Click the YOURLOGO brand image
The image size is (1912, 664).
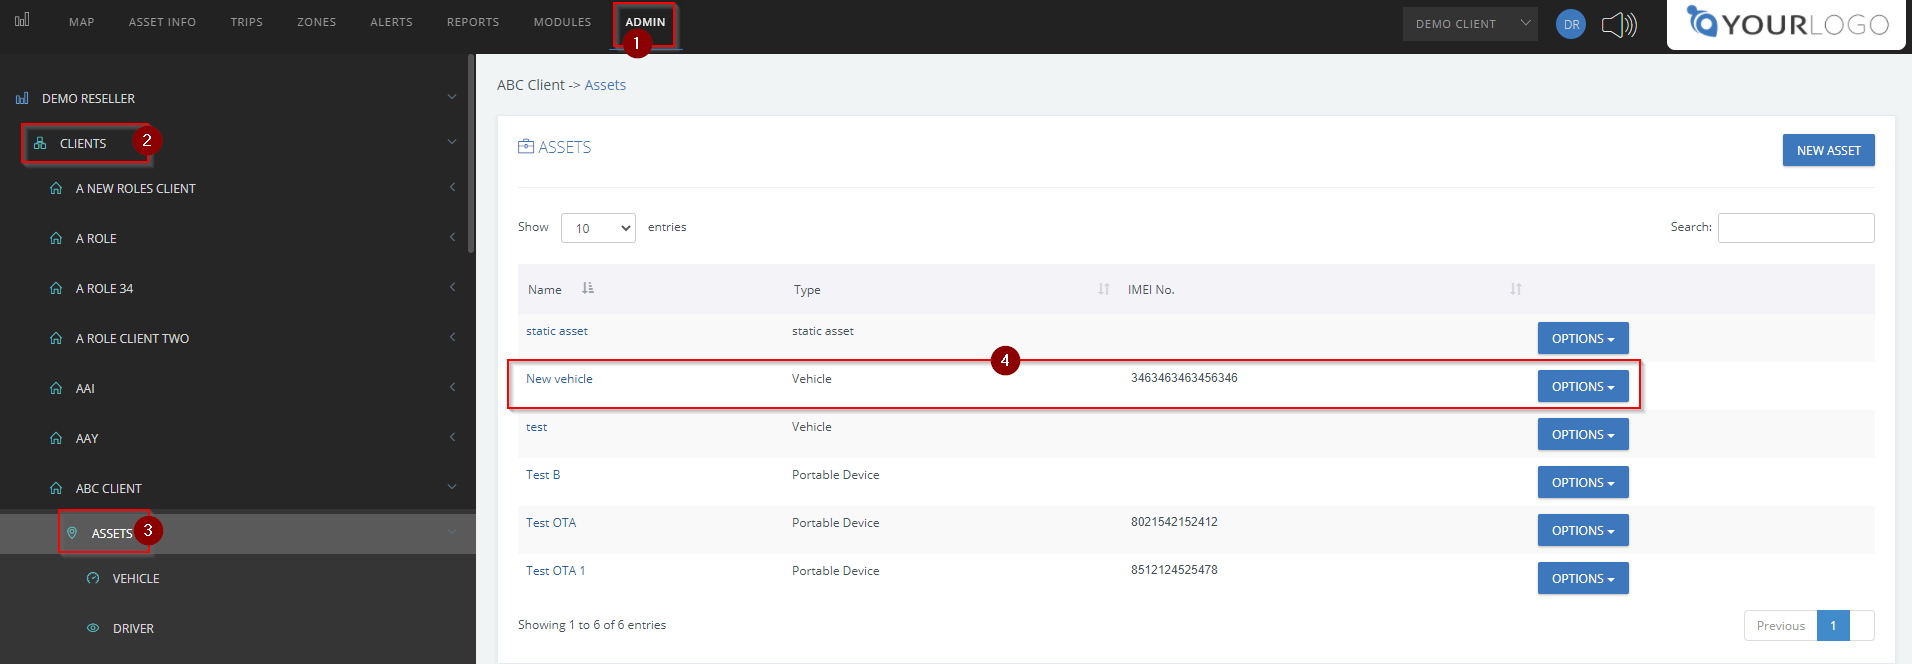tap(1788, 24)
